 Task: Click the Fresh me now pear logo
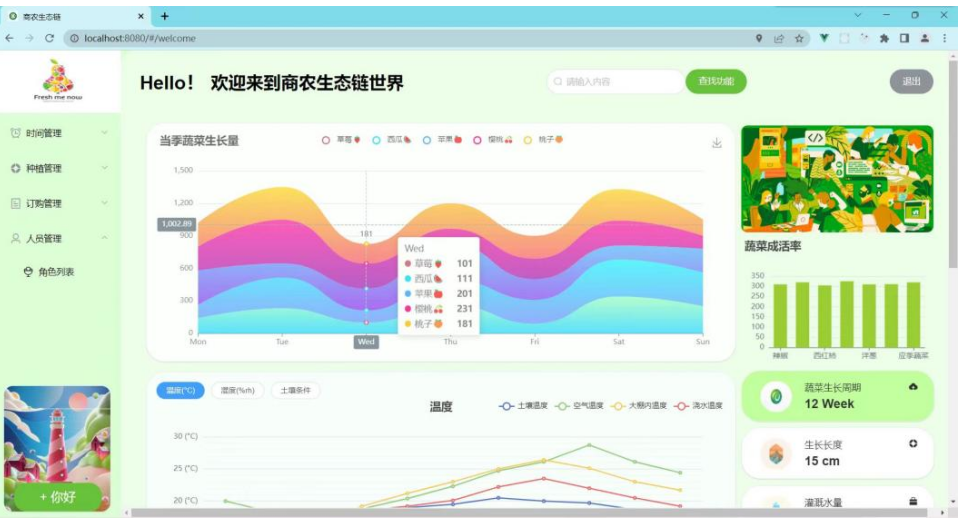point(58,80)
